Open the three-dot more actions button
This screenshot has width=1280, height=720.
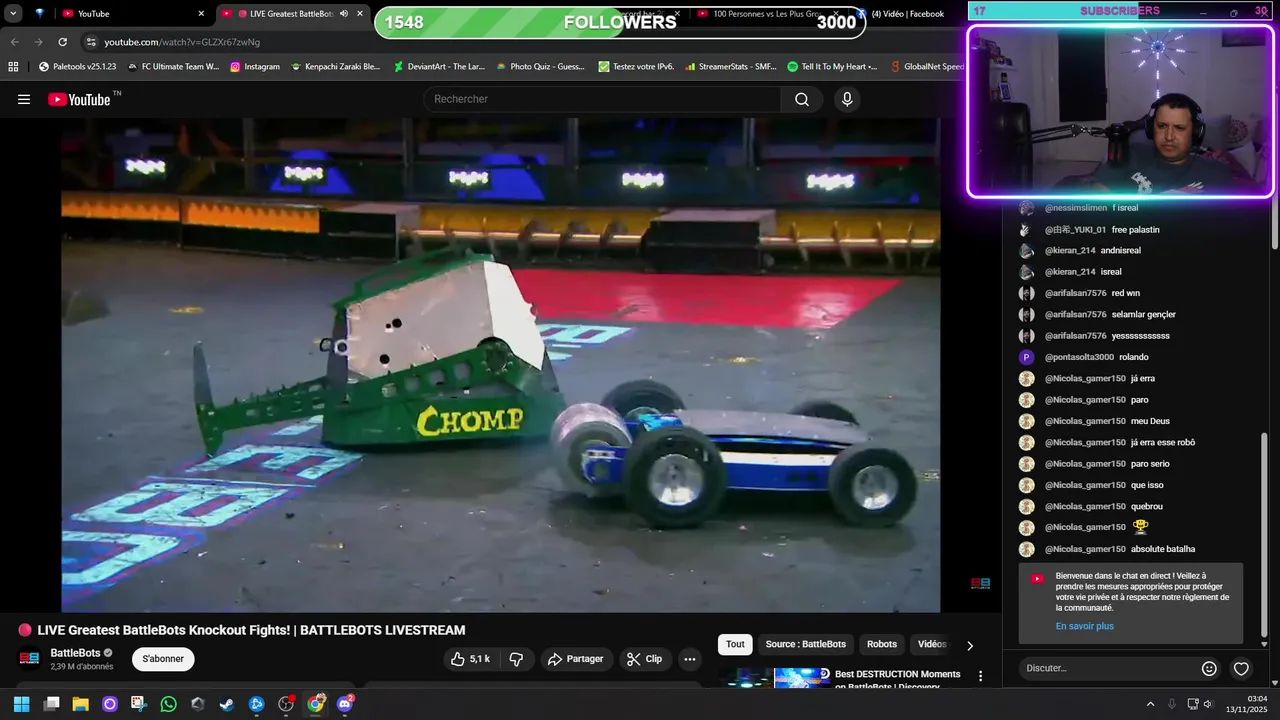click(689, 659)
